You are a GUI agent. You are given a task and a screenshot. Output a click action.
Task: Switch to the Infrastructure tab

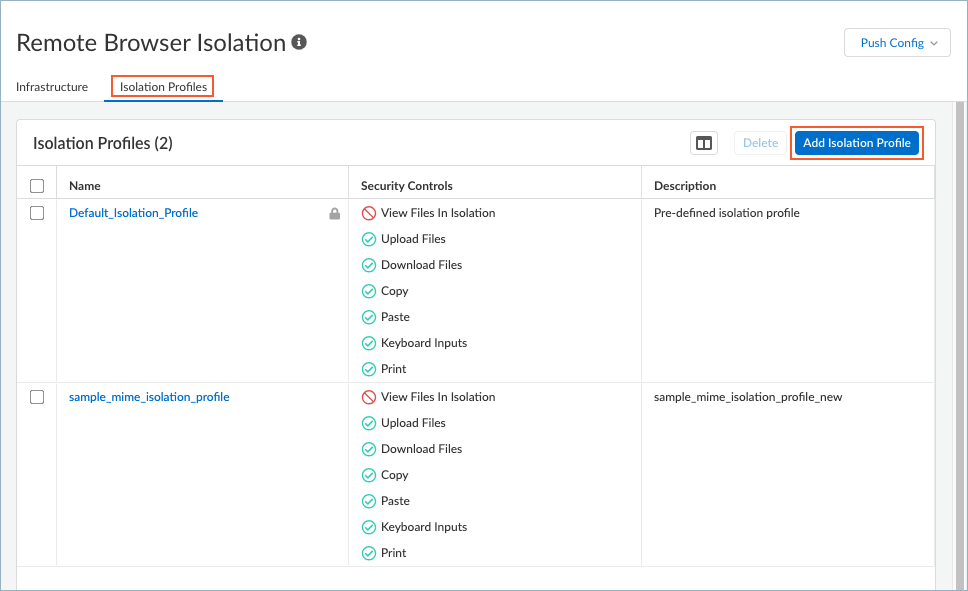click(x=52, y=87)
